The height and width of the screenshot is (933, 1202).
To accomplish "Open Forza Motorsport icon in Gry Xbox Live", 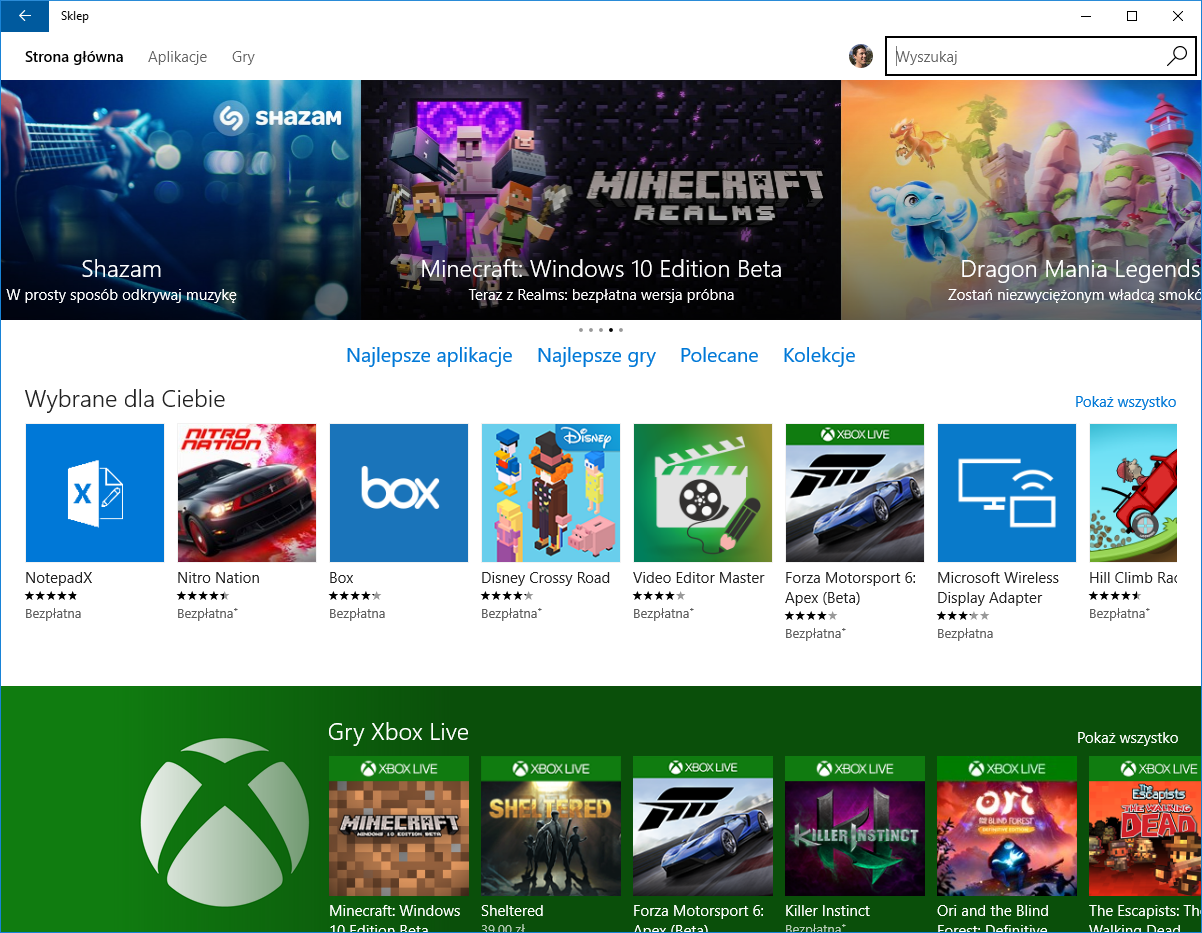I will [x=703, y=826].
